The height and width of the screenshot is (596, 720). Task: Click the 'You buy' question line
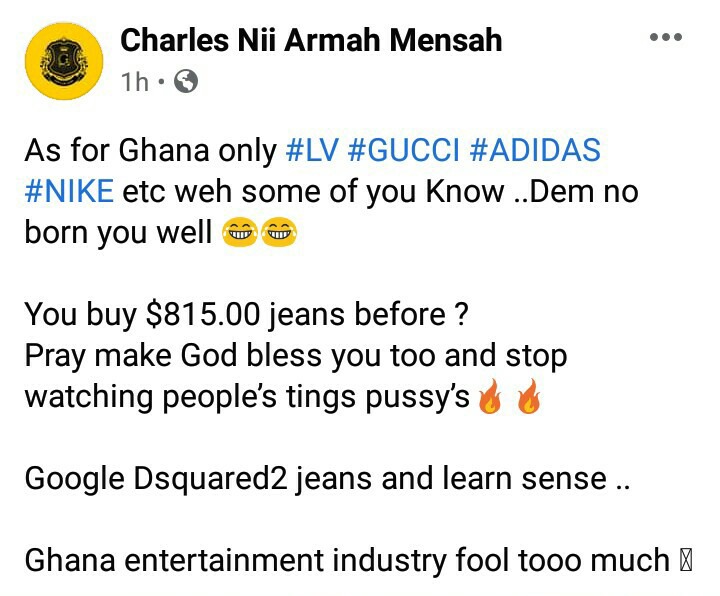pyautogui.click(x=247, y=315)
